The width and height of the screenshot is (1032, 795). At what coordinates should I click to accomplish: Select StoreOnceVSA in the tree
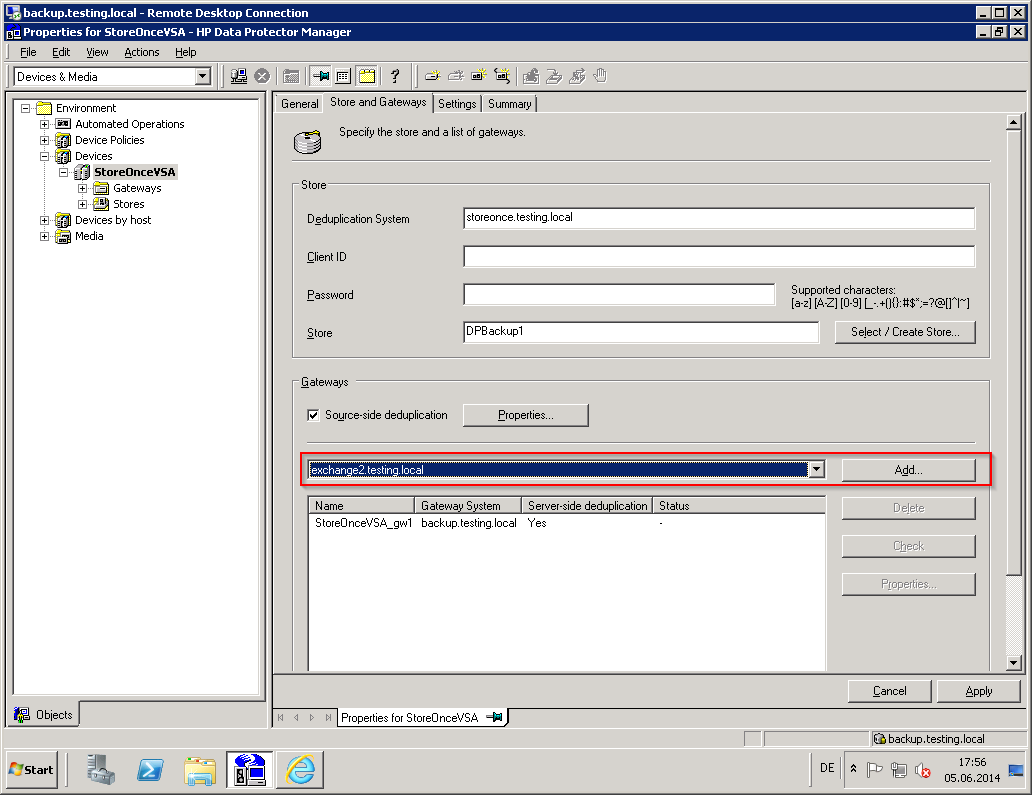click(x=134, y=172)
